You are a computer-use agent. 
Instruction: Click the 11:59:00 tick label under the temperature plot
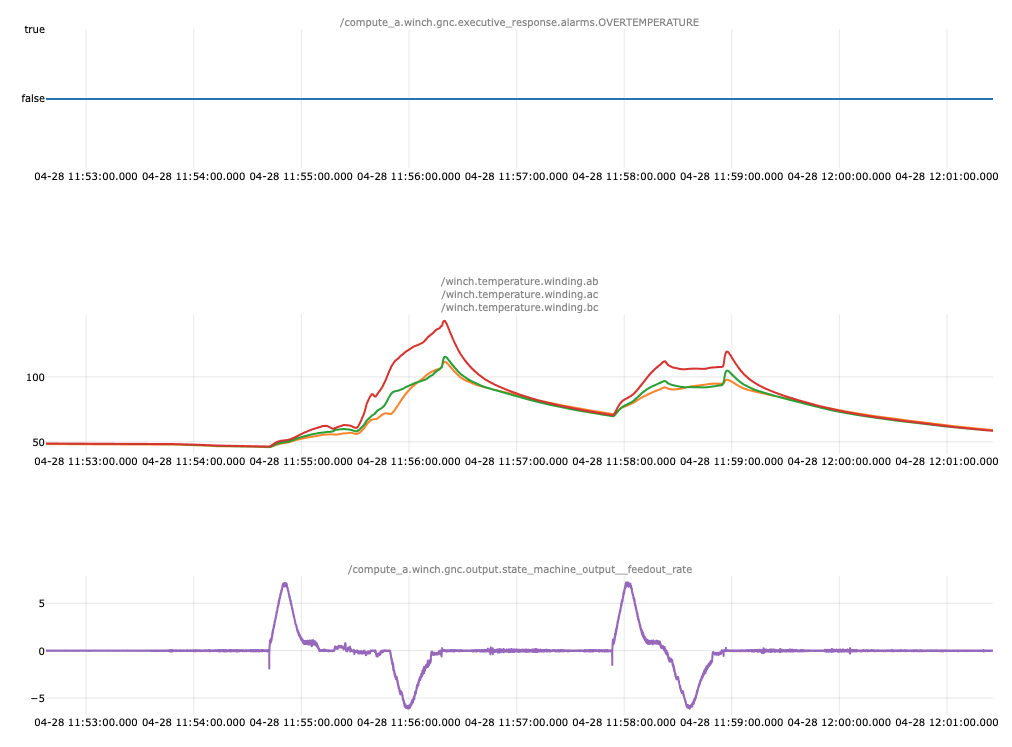(731, 462)
